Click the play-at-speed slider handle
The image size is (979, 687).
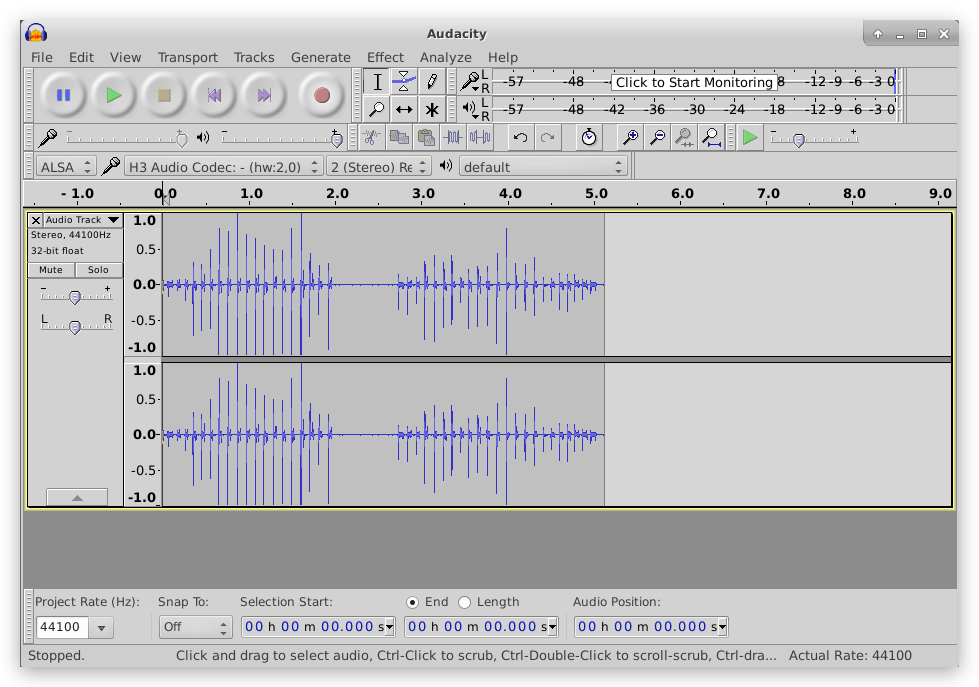tap(799, 140)
